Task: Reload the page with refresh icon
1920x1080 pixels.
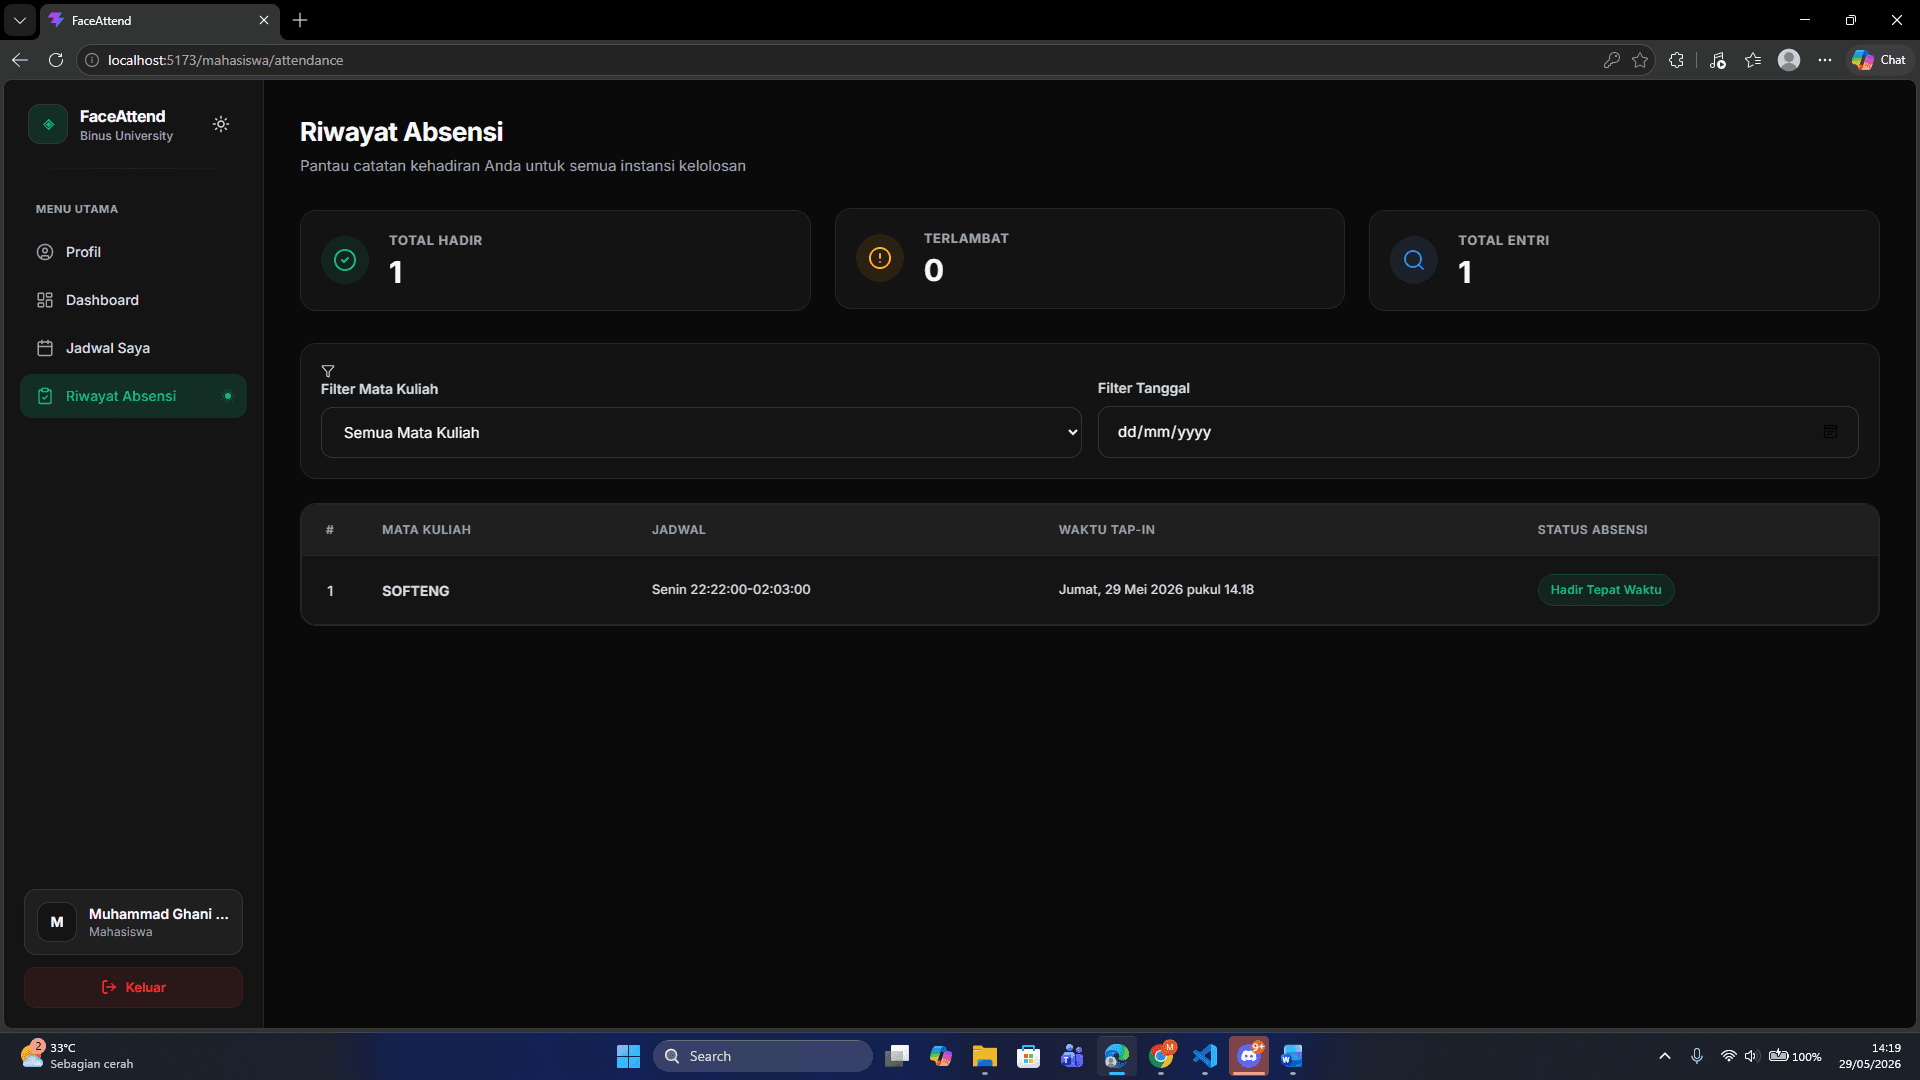Action: click(x=56, y=60)
